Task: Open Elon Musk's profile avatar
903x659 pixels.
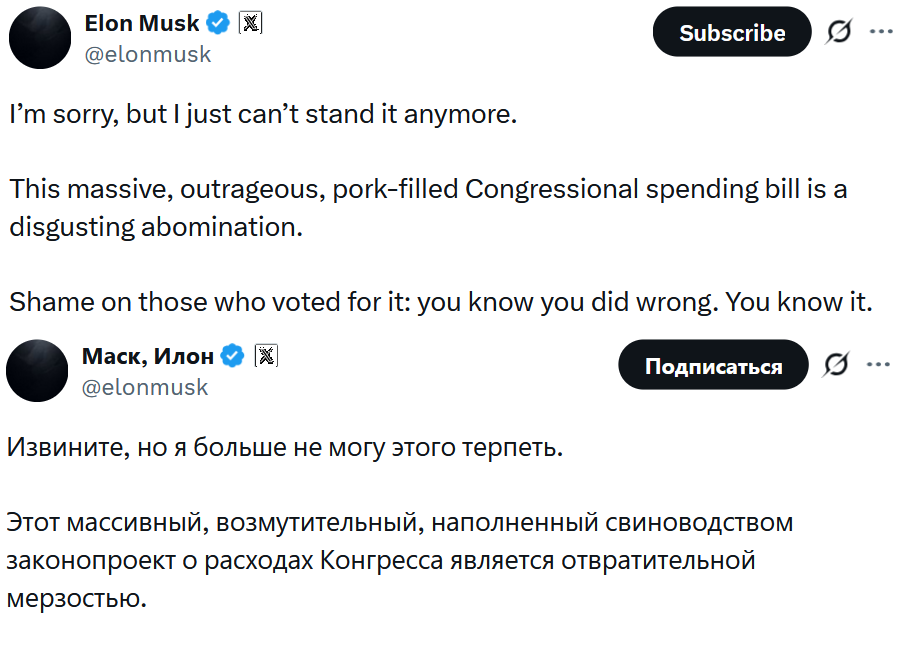Action: 40,37
